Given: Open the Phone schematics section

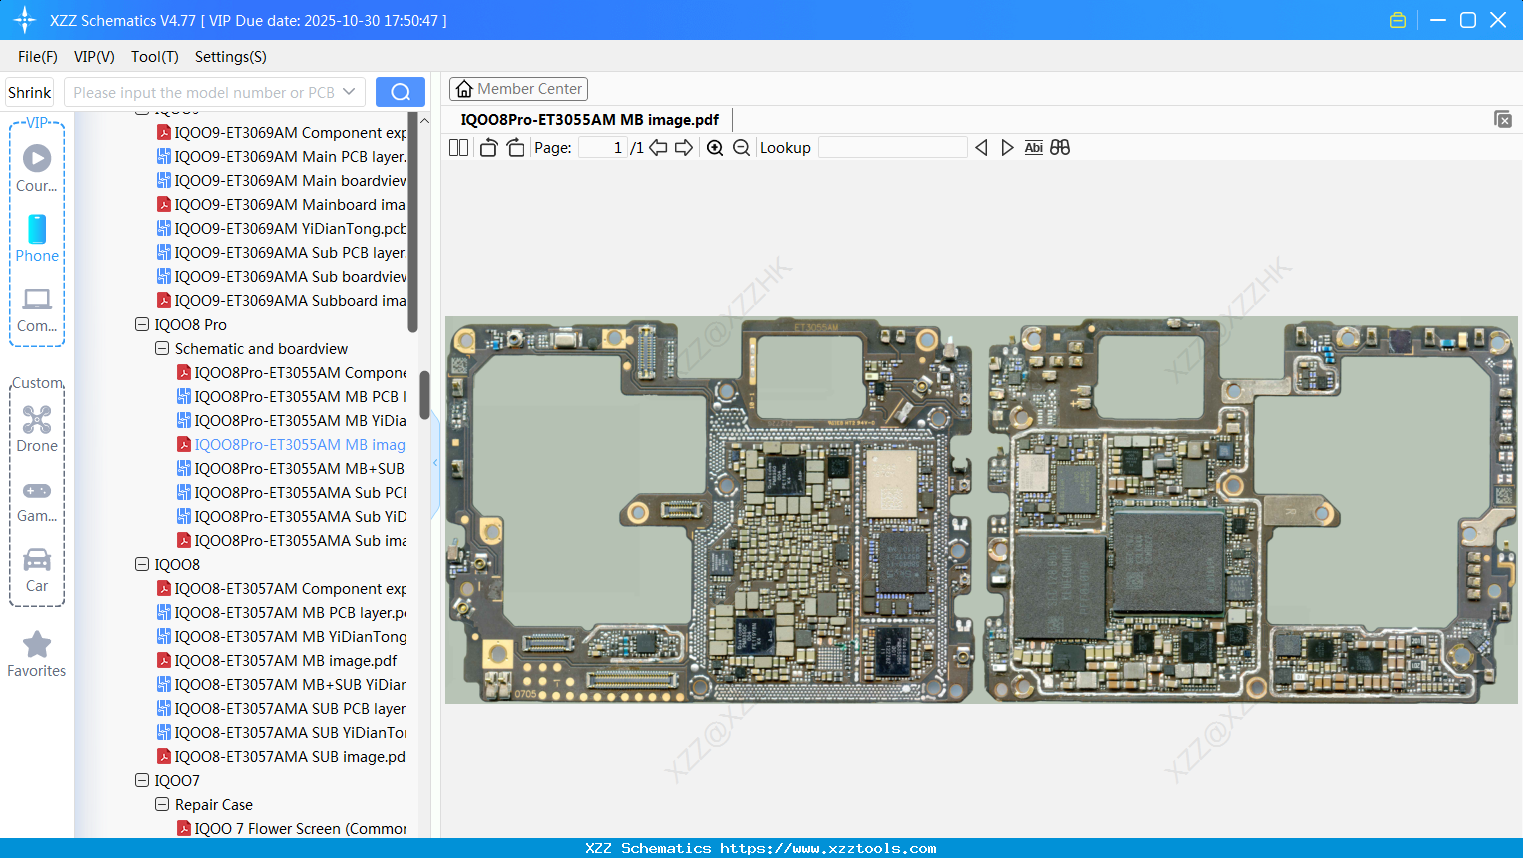Looking at the screenshot, I should pos(36,240).
